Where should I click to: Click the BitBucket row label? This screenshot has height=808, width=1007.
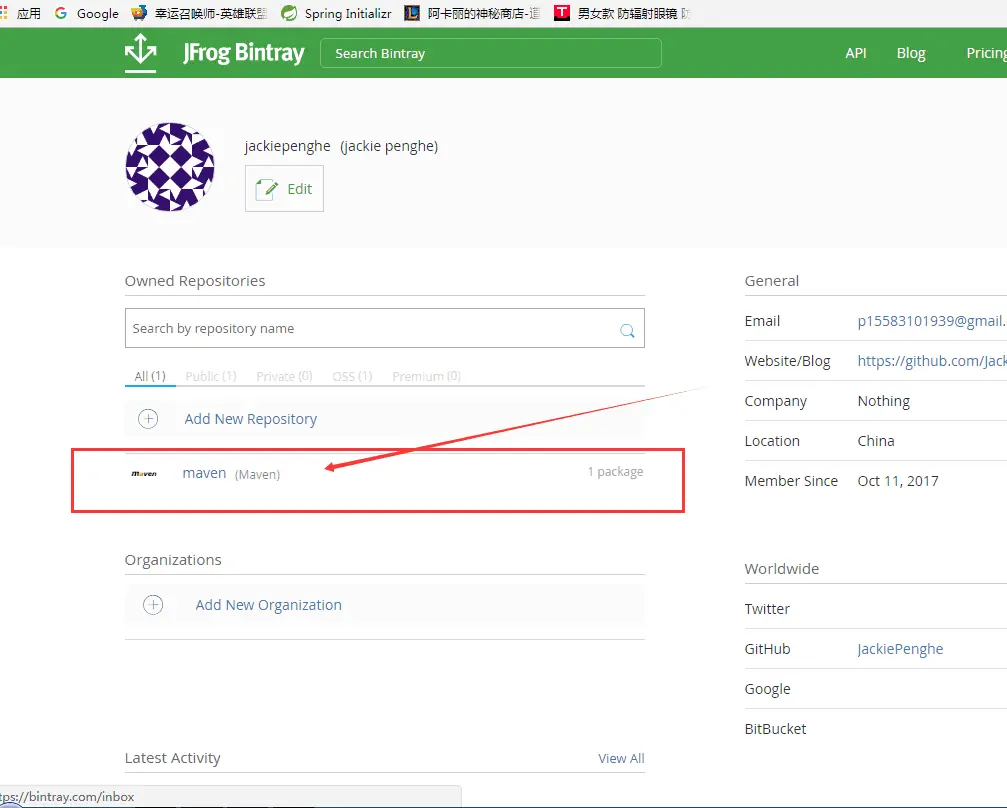click(775, 729)
